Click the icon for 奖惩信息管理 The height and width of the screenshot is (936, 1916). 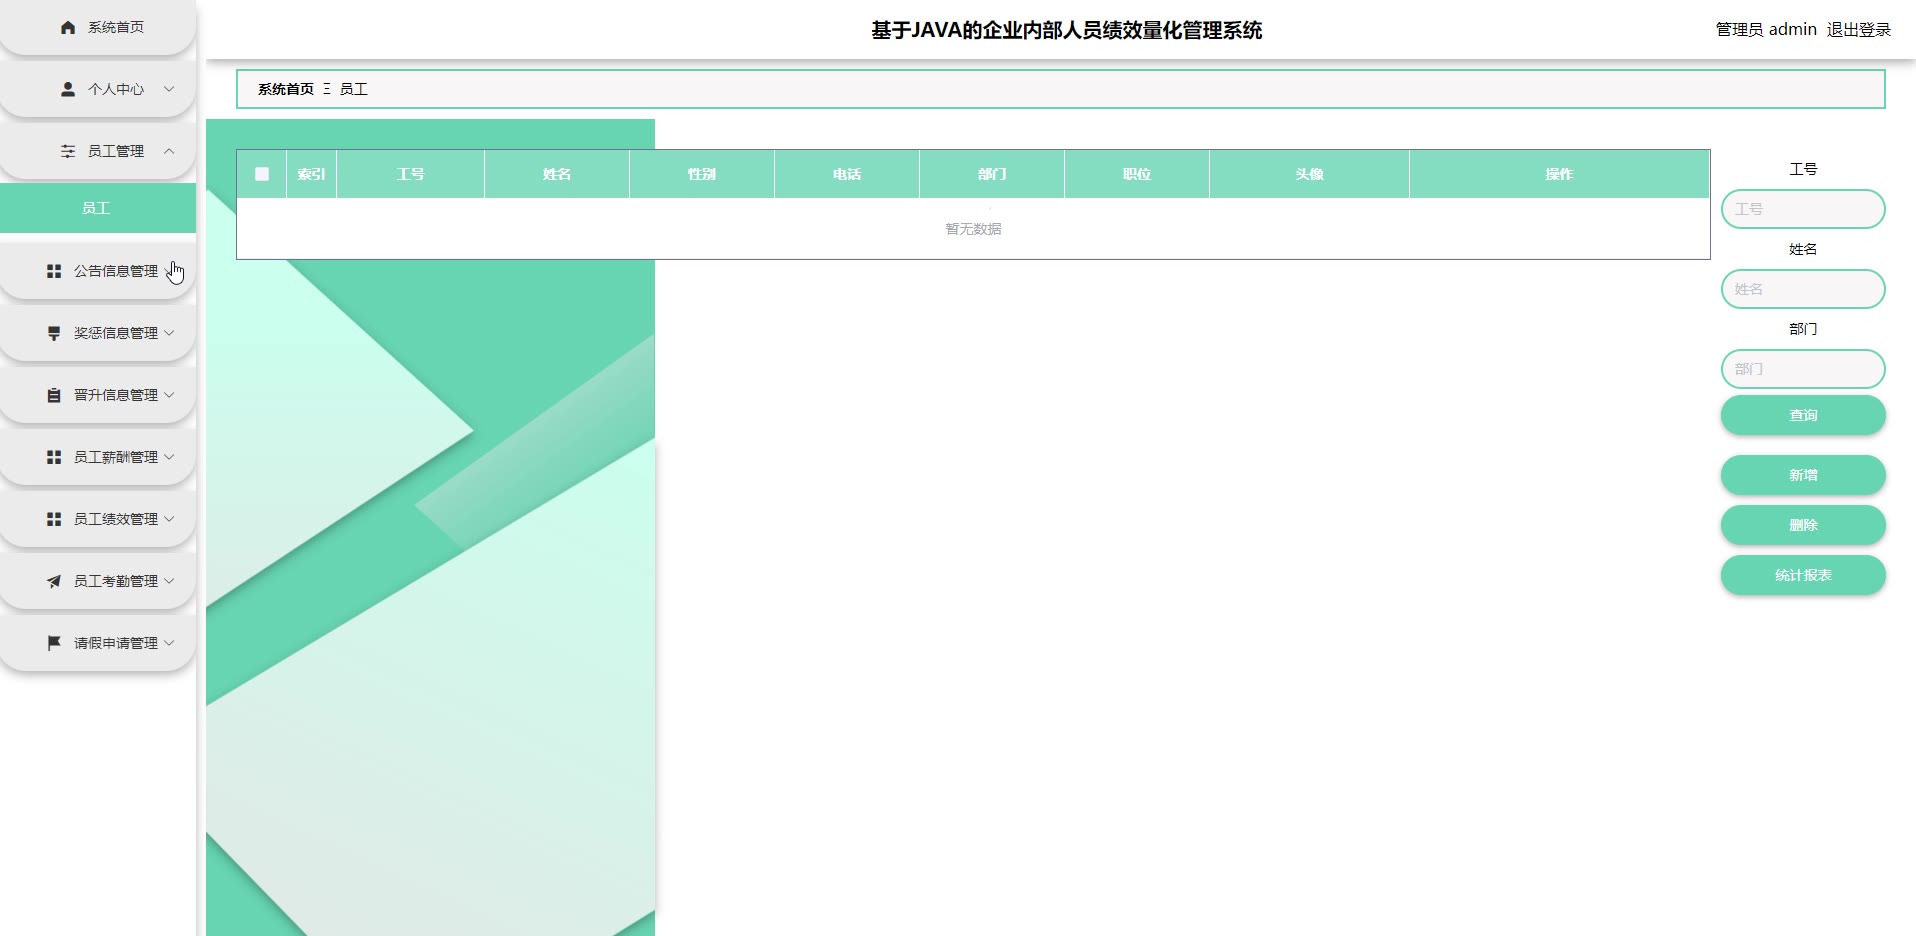(x=54, y=333)
